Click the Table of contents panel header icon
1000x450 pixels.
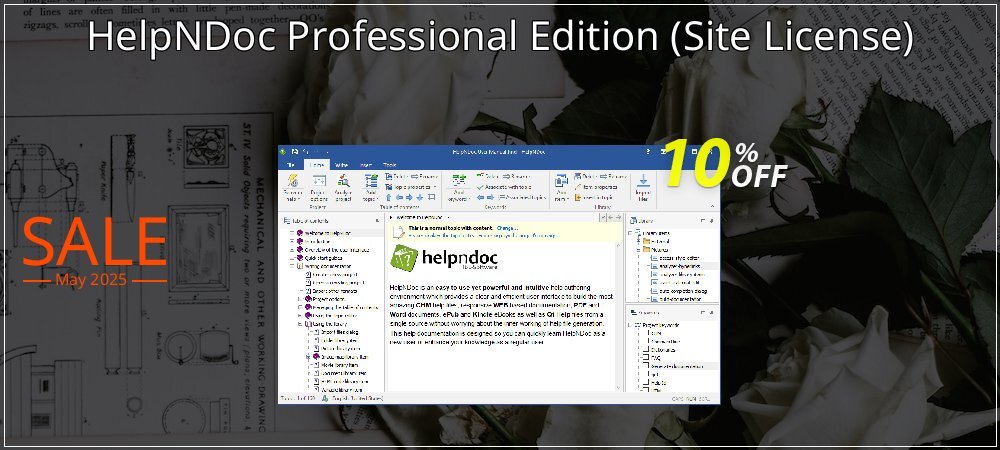[x=286, y=221]
